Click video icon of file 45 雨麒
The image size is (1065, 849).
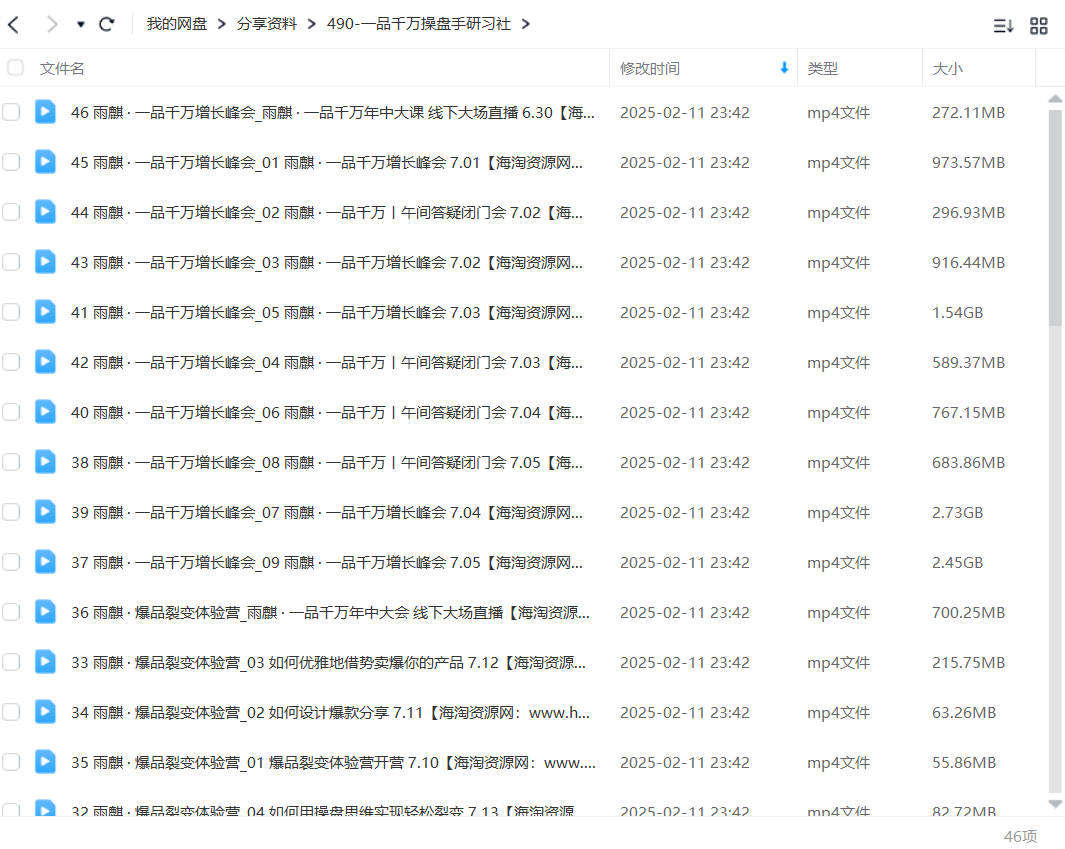tap(46, 162)
